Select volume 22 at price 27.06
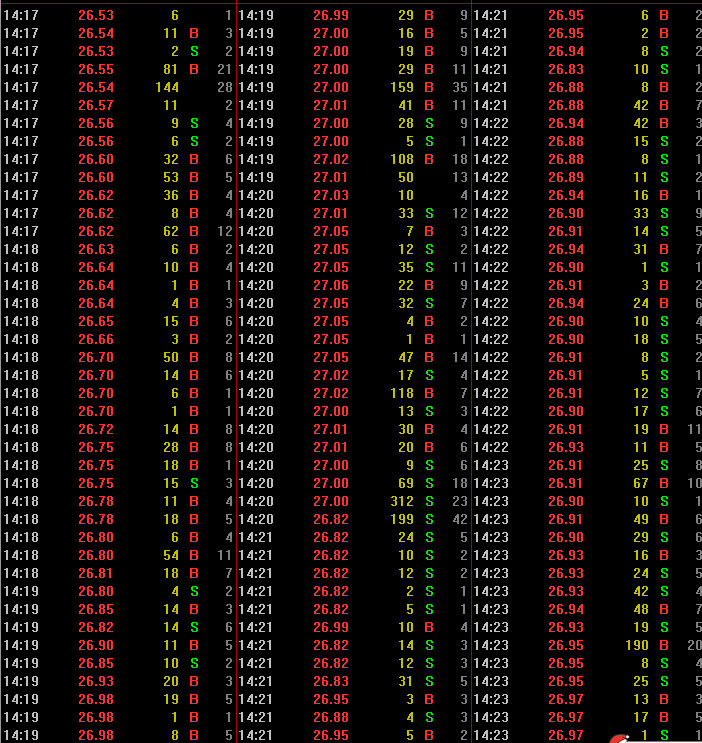 (x=406, y=285)
